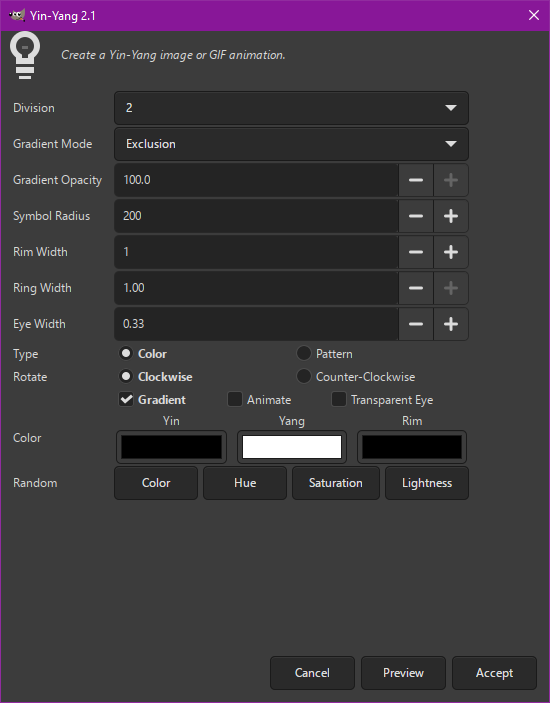Click the Preview button
Image resolution: width=550 pixels, height=703 pixels.
pos(403,673)
